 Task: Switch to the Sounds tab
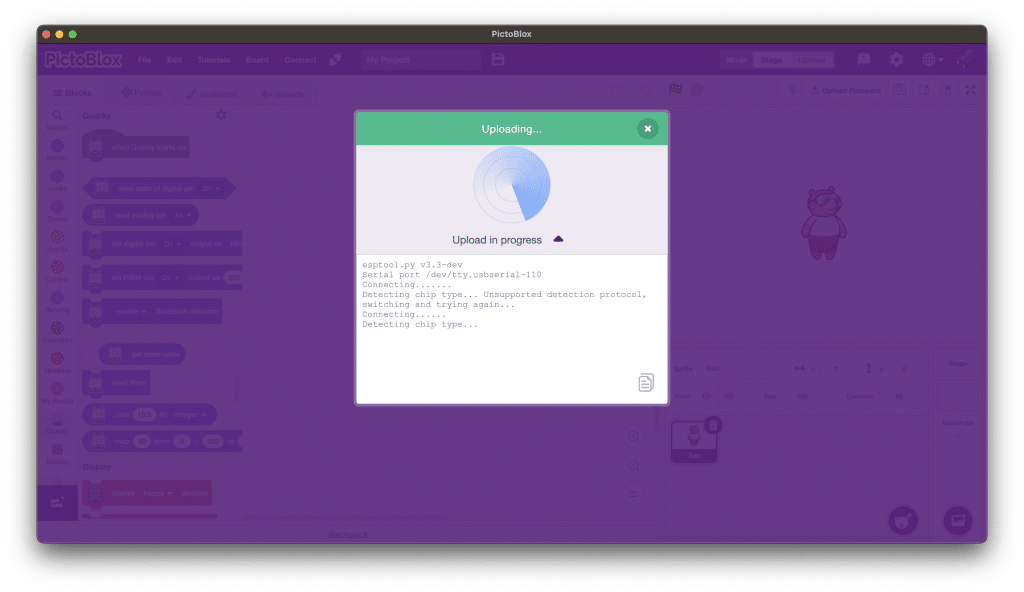282,93
